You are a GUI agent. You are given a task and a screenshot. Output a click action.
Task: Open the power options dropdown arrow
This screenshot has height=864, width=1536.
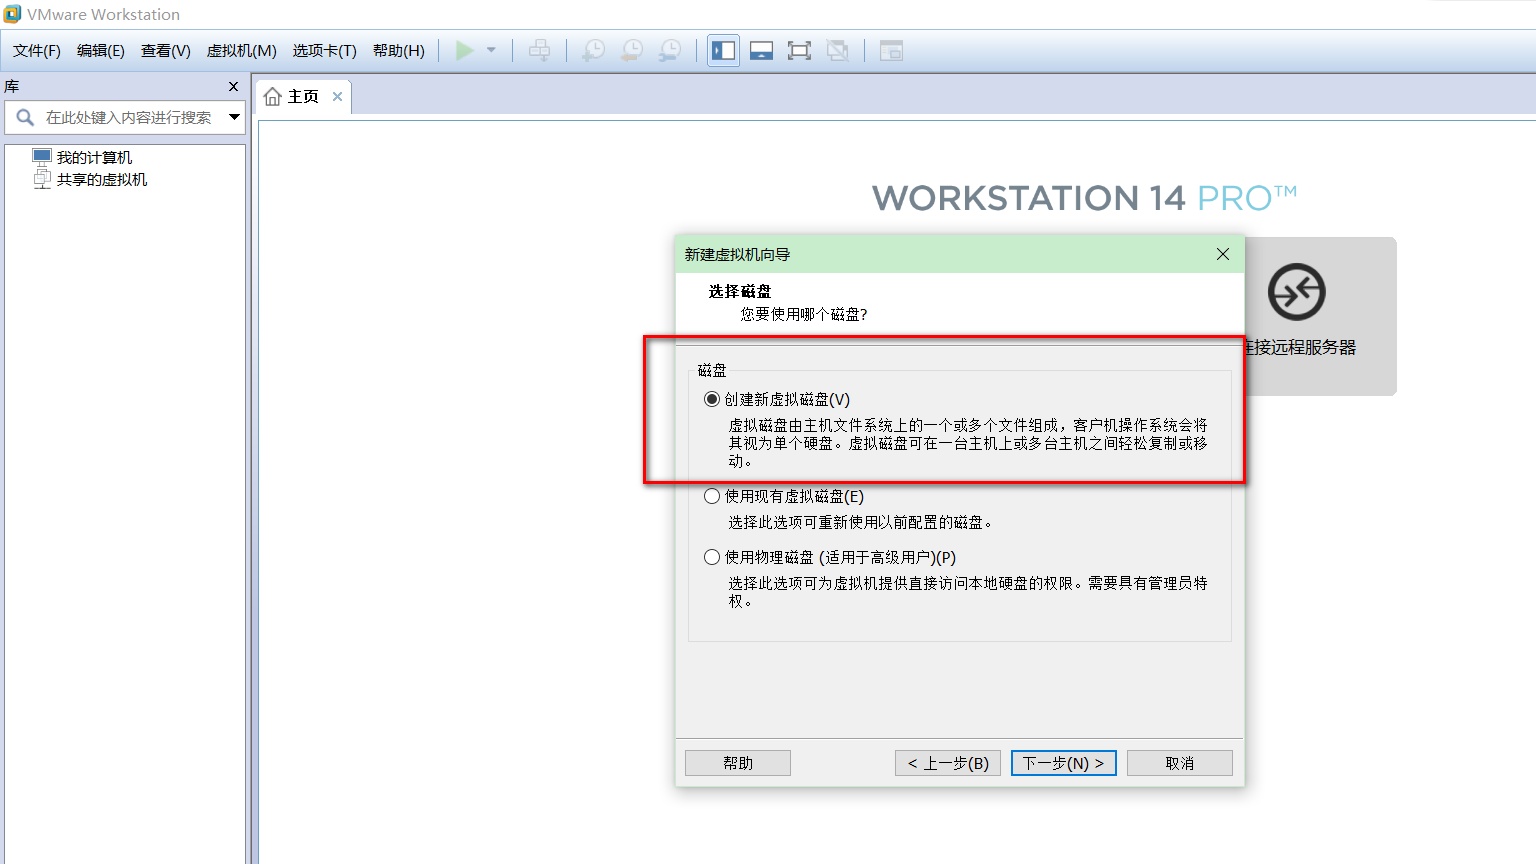pyautogui.click(x=489, y=50)
